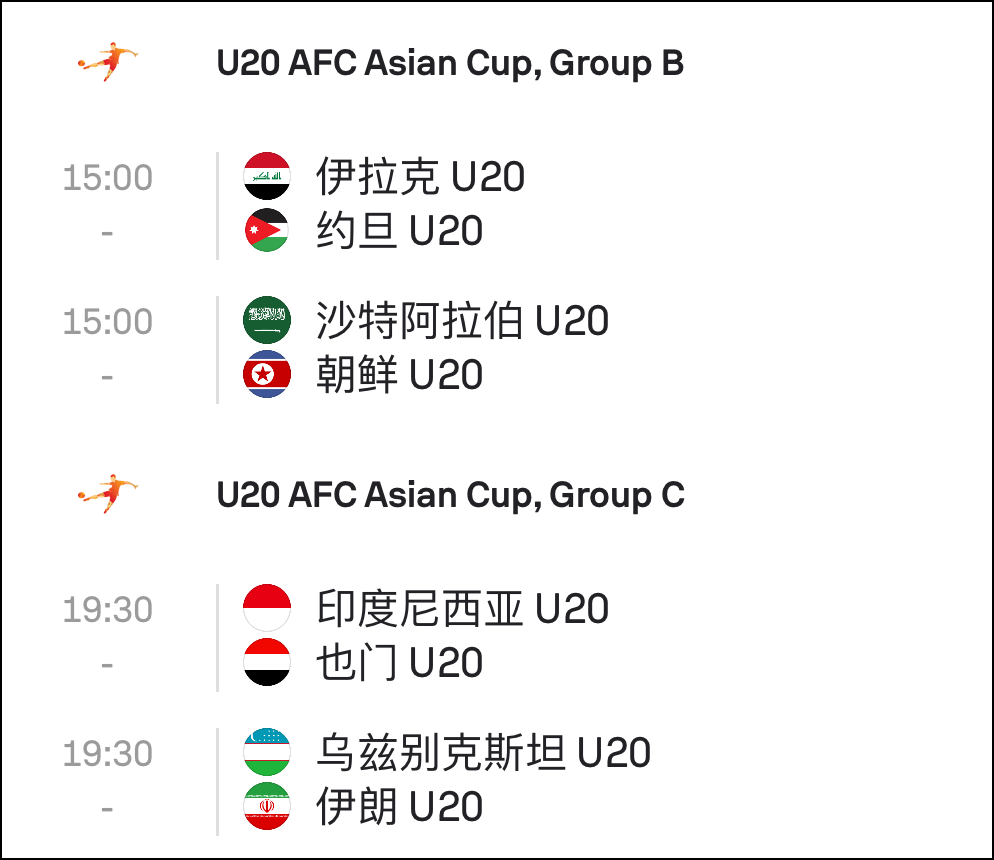Viewport: 994px width, 860px height.
Task: Click the Iraq U20 flag icon
Action: tap(267, 176)
